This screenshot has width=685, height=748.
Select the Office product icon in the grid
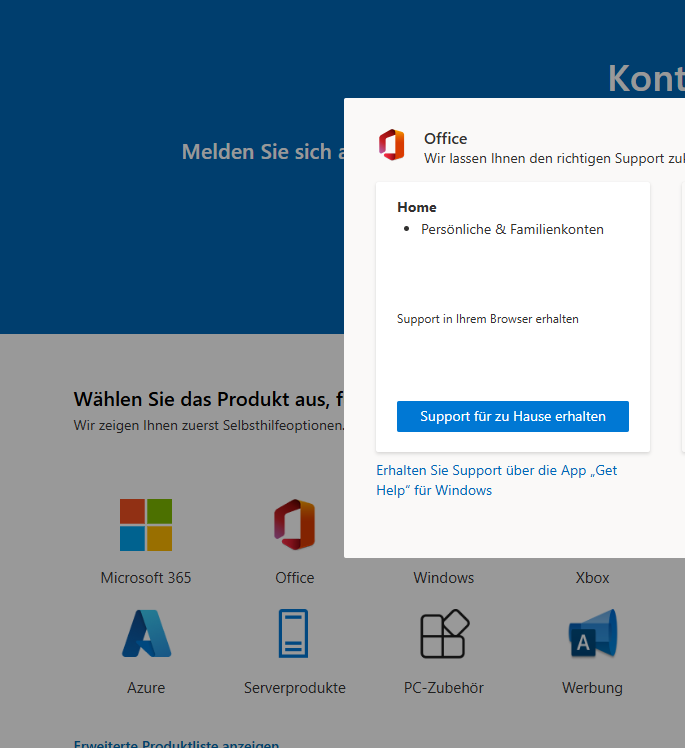pos(294,525)
